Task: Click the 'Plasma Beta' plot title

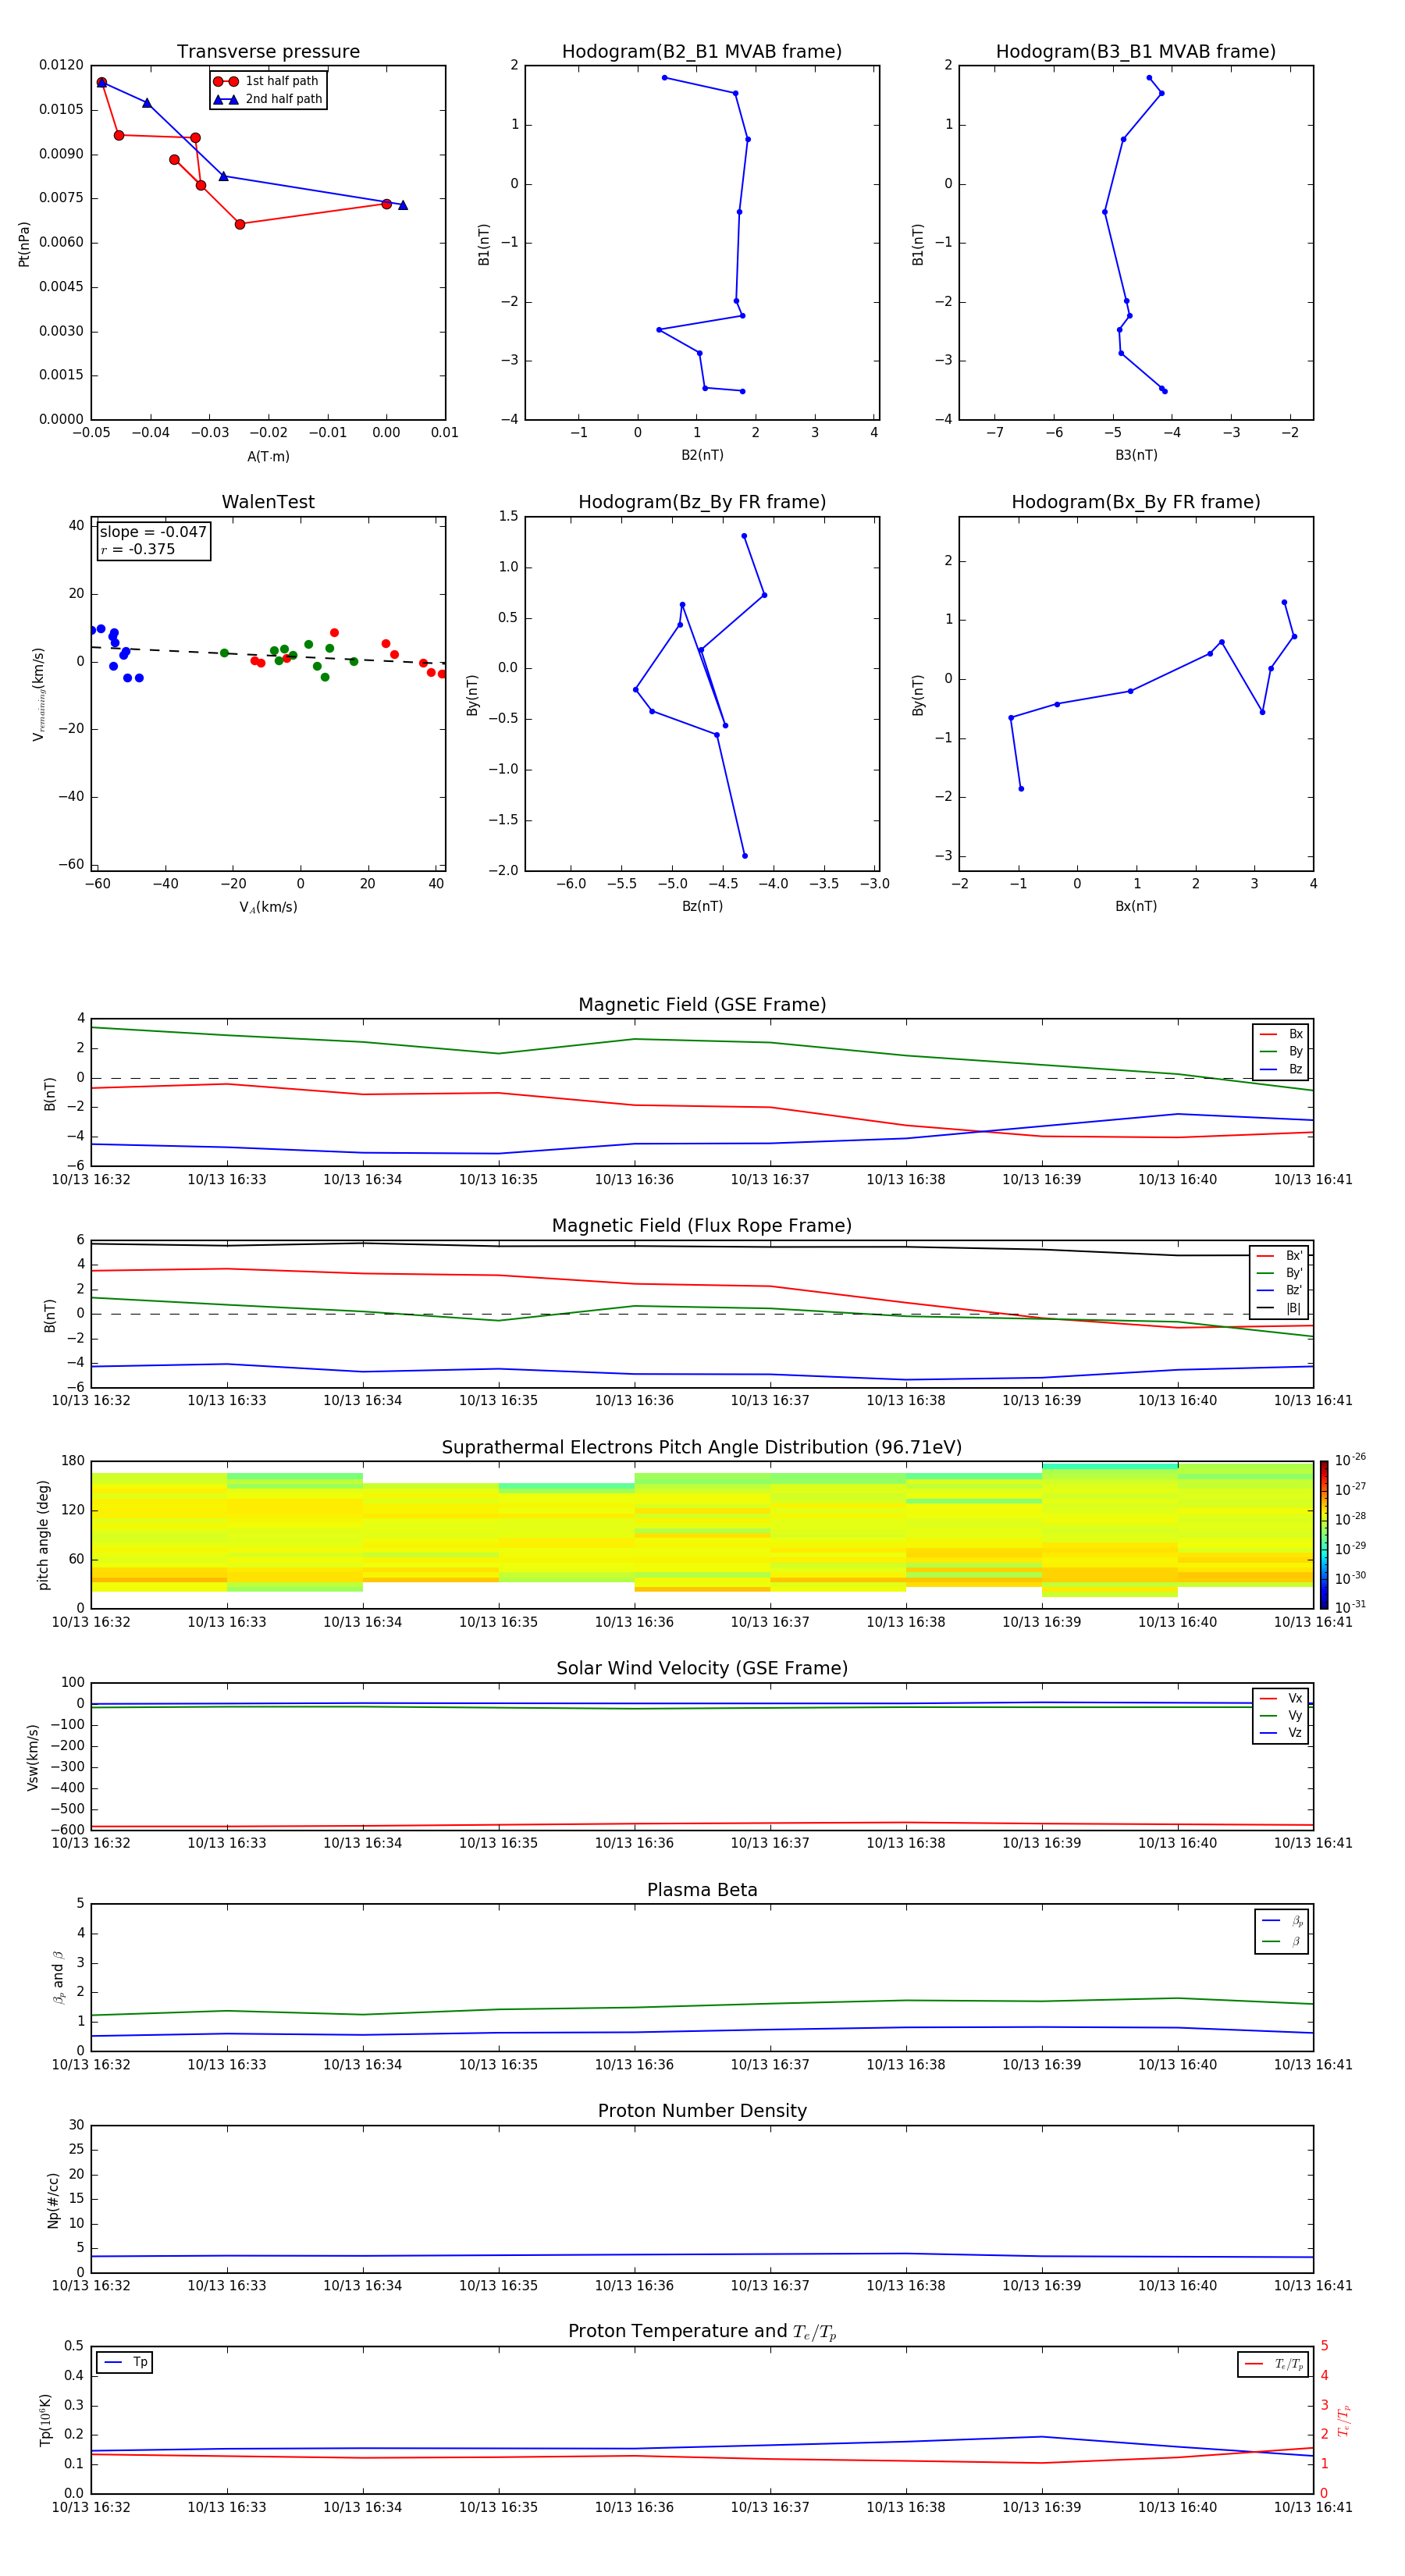Action: (x=702, y=1890)
